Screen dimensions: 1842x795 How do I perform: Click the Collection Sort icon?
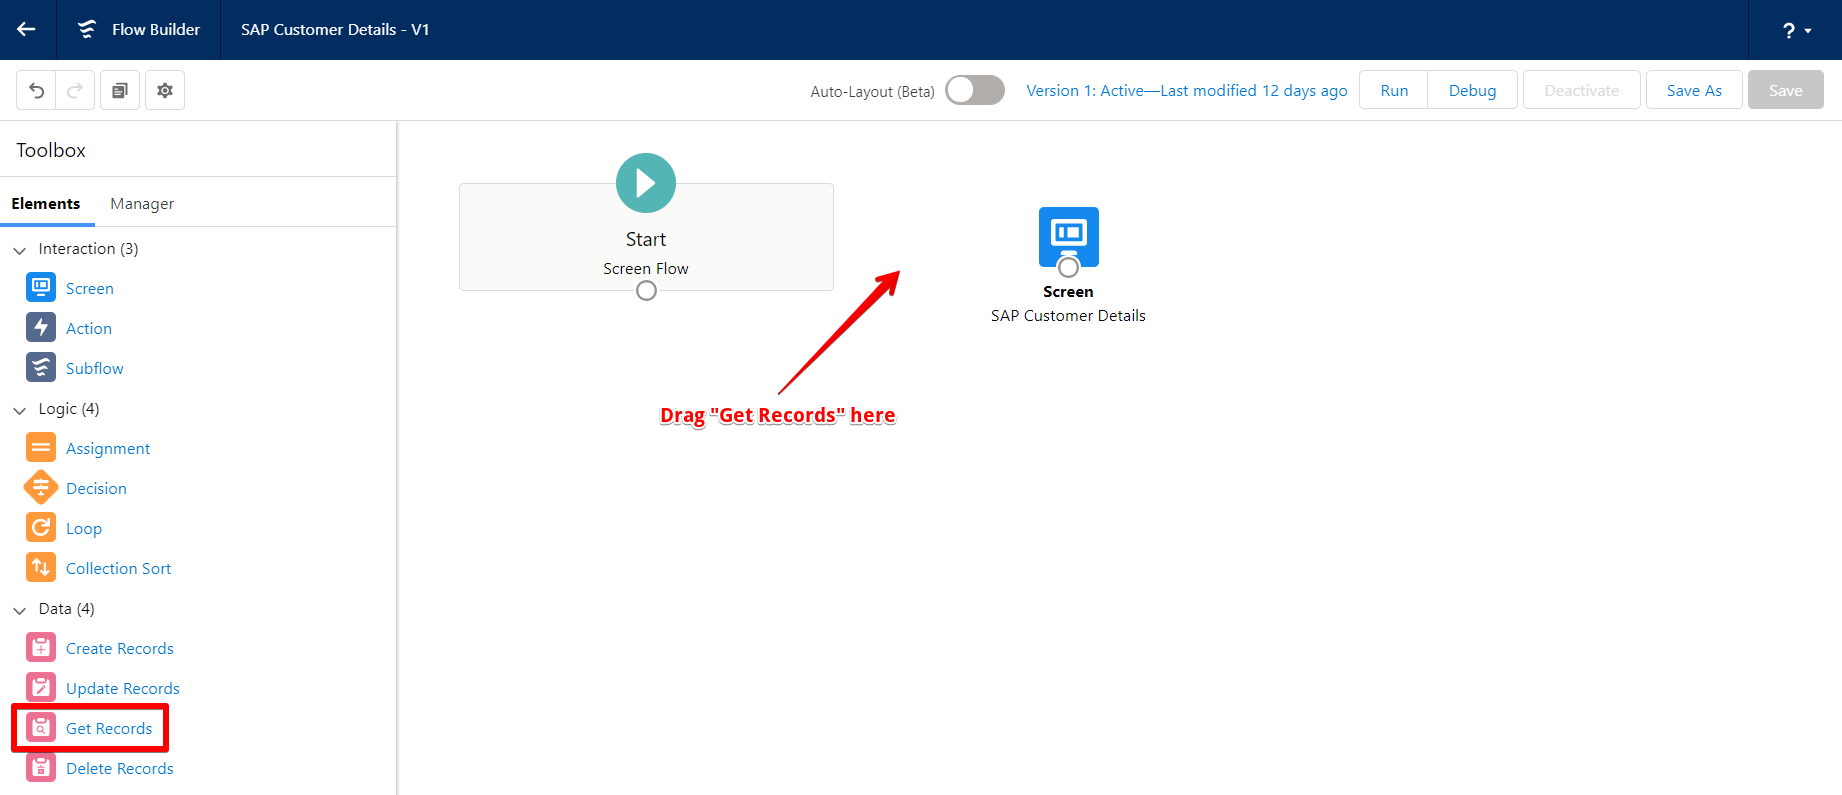tap(41, 567)
